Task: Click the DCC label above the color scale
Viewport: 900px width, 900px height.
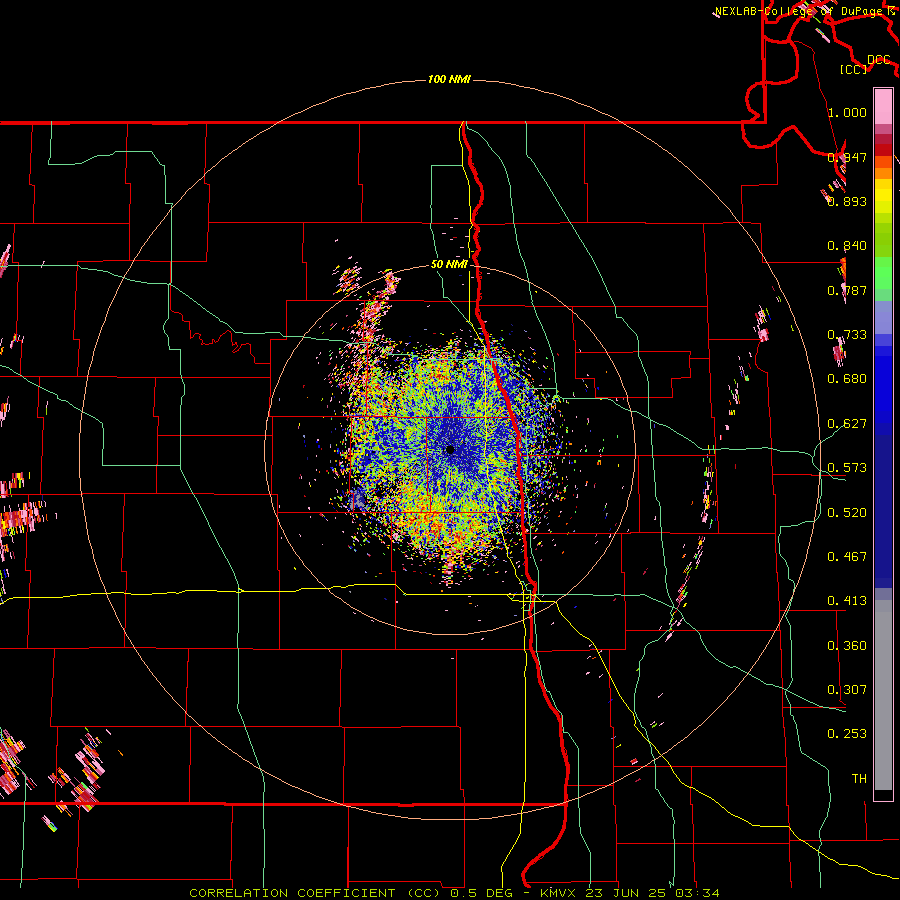Action: click(x=879, y=60)
